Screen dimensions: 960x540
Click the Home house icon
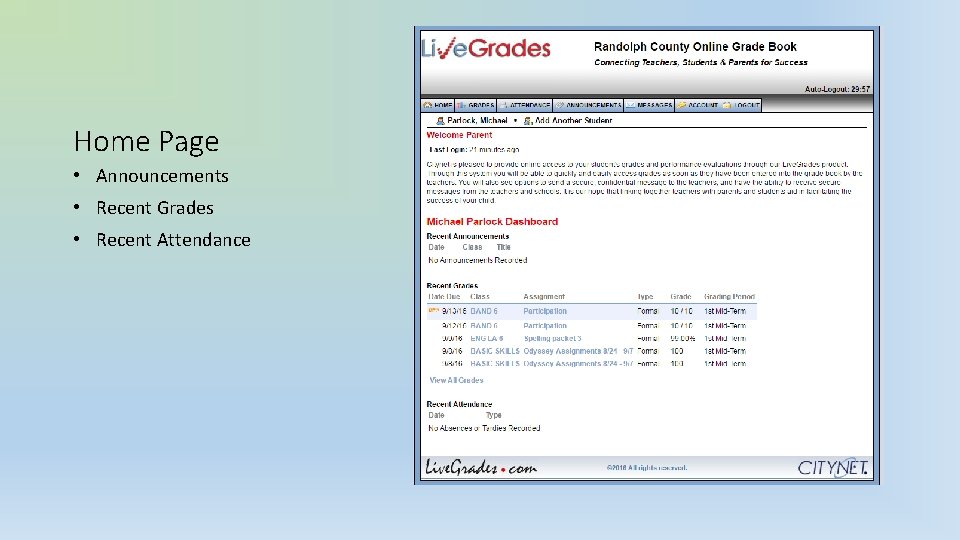[427, 105]
